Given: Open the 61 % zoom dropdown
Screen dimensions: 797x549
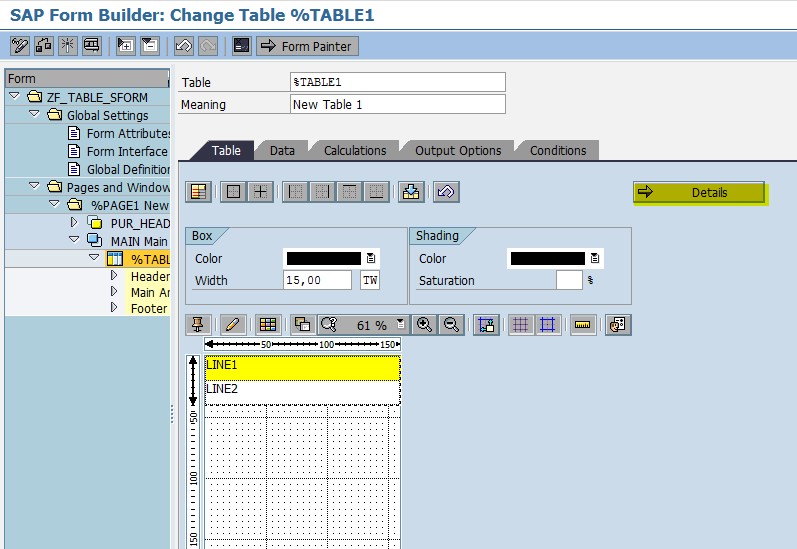Looking at the screenshot, I should [x=401, y=323].
